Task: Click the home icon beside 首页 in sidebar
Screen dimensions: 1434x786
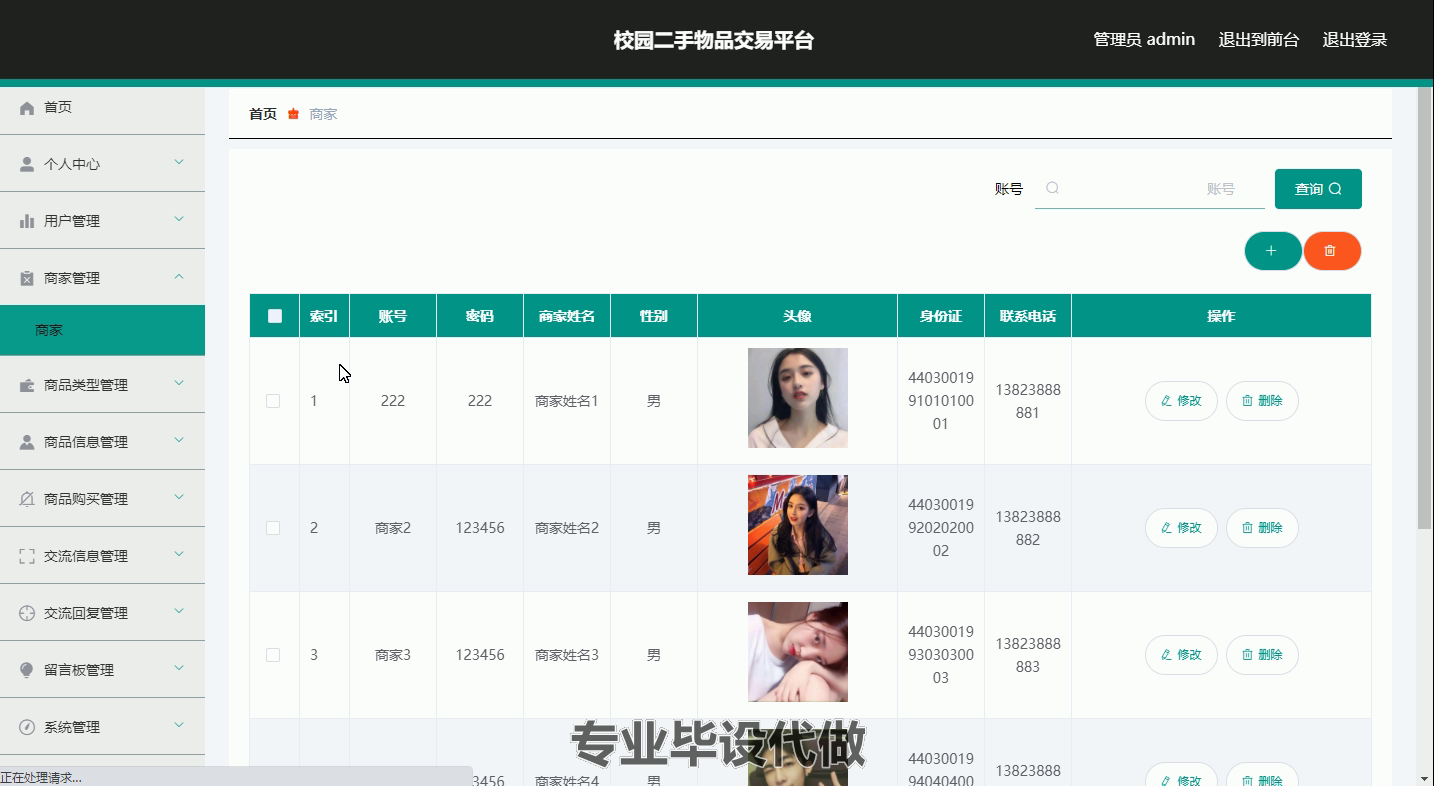Action: click(x=27, y=107)
